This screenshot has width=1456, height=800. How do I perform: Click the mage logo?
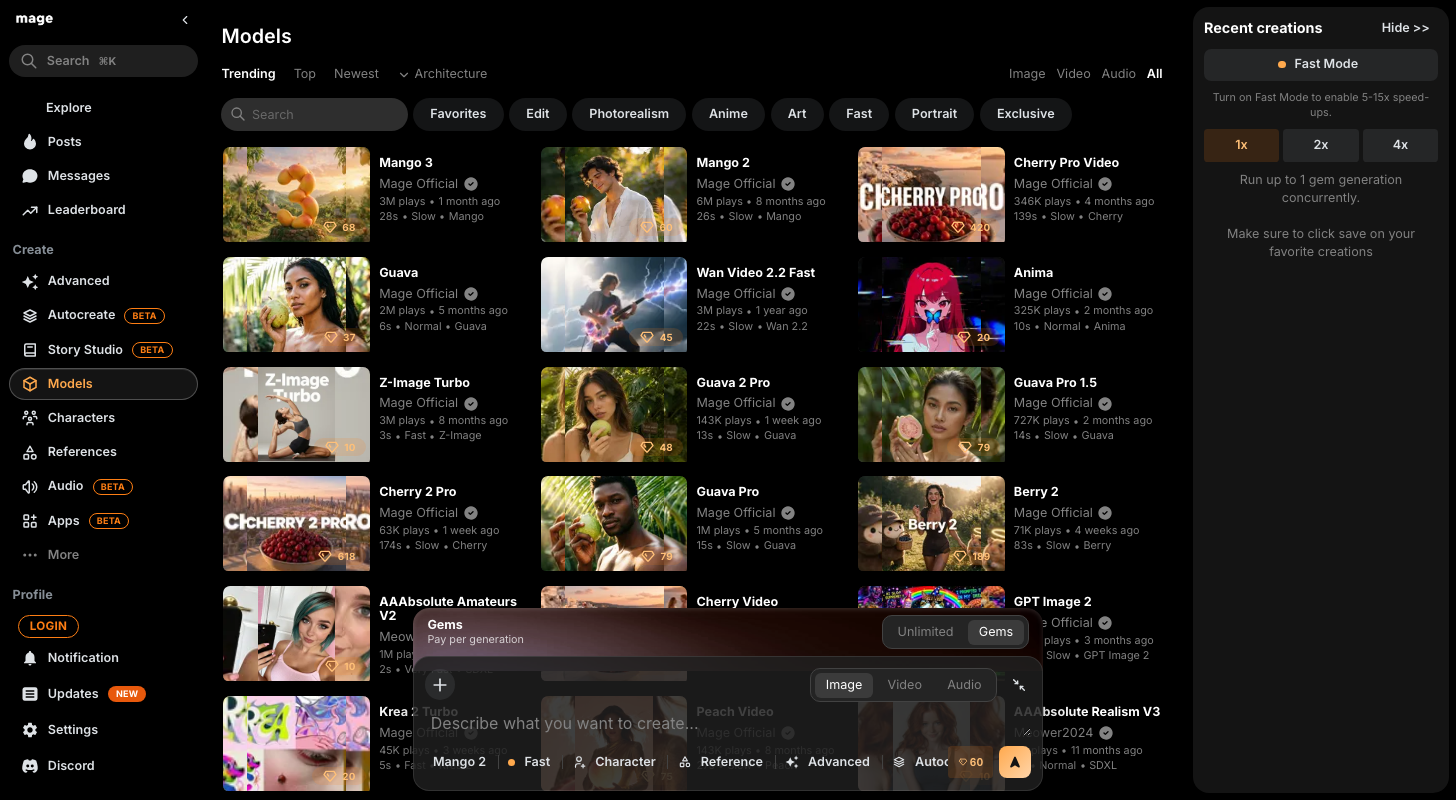tap(34, 19)
